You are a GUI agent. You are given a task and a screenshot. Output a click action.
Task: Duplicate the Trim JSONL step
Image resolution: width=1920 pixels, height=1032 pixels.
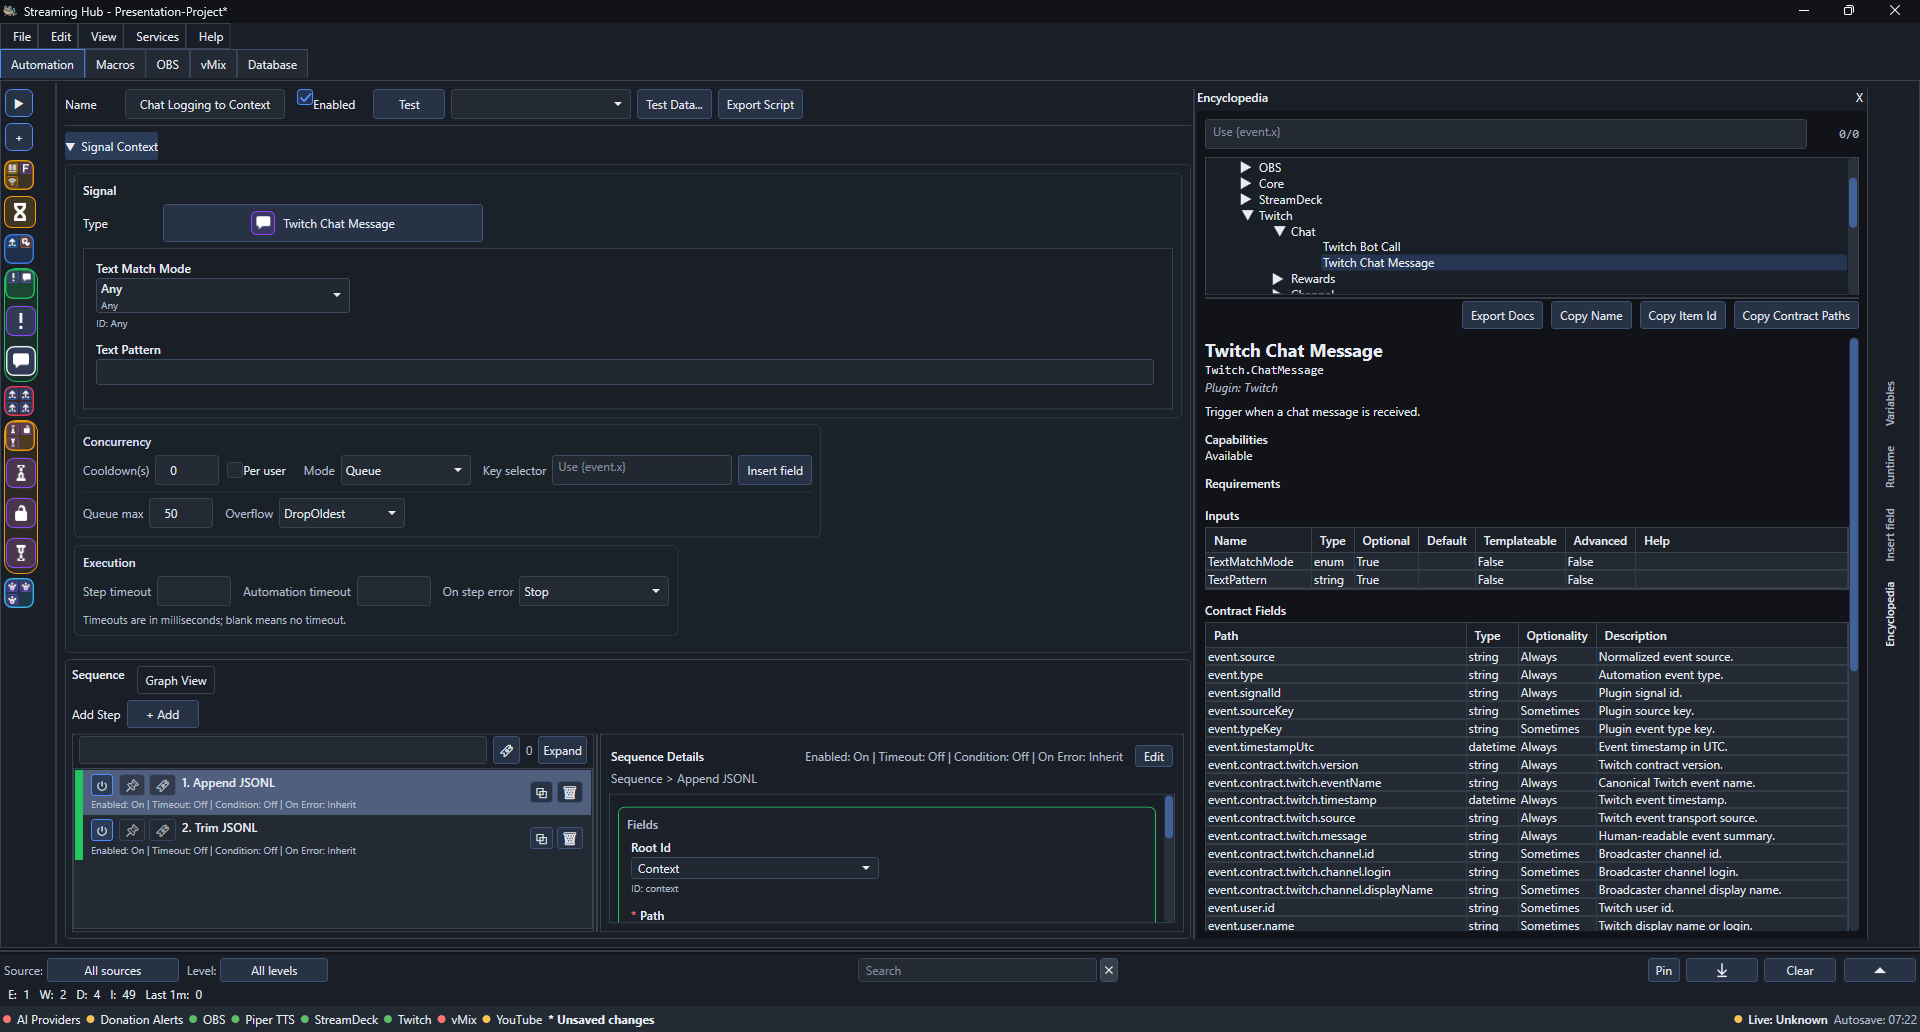(x=541, y=839)
